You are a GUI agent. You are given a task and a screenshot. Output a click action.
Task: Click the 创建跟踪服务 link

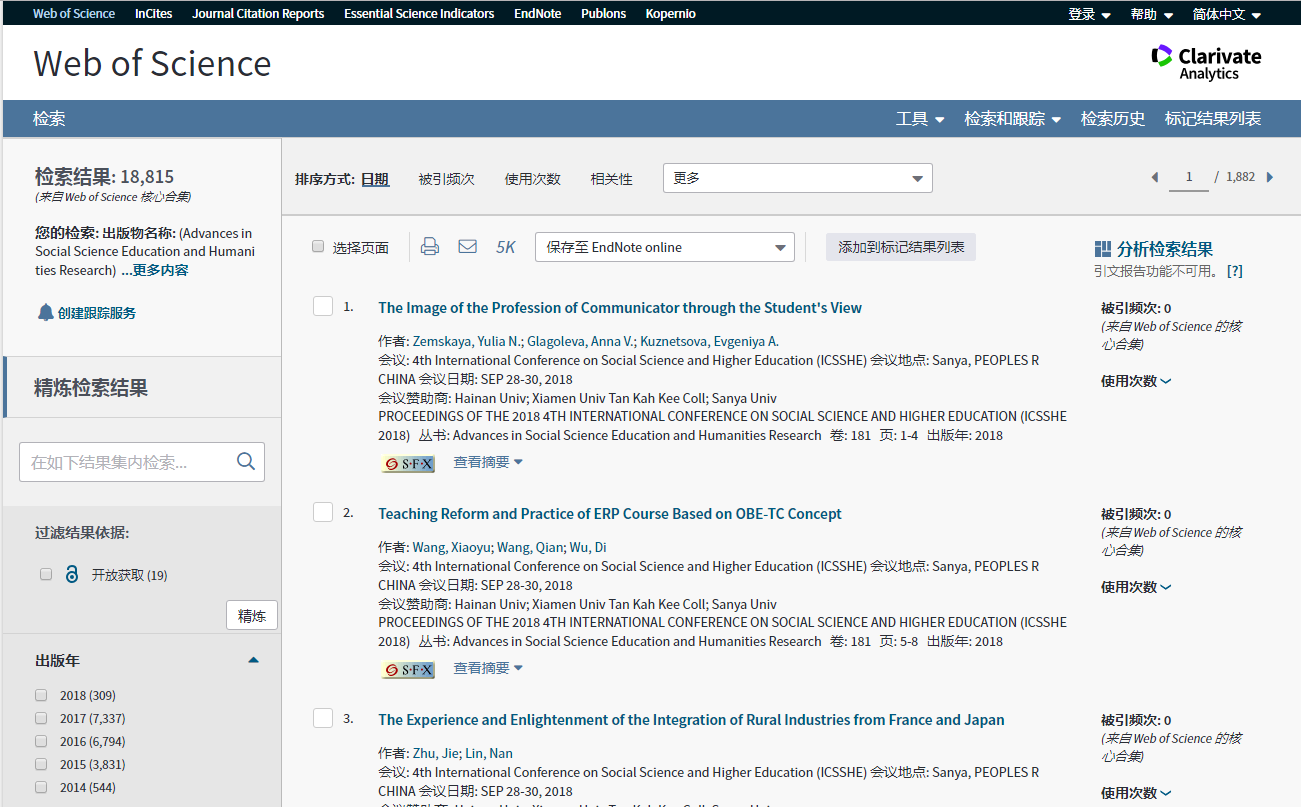pos(97,313)
